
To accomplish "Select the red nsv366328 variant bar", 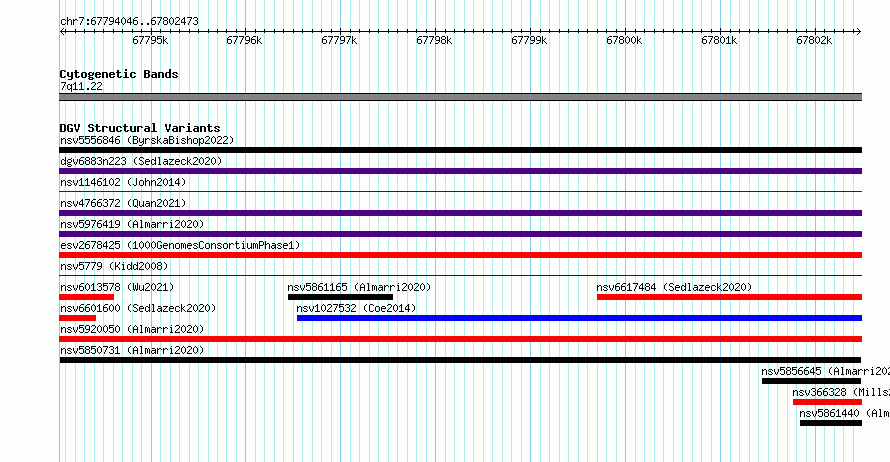I will tap(827, 402).
